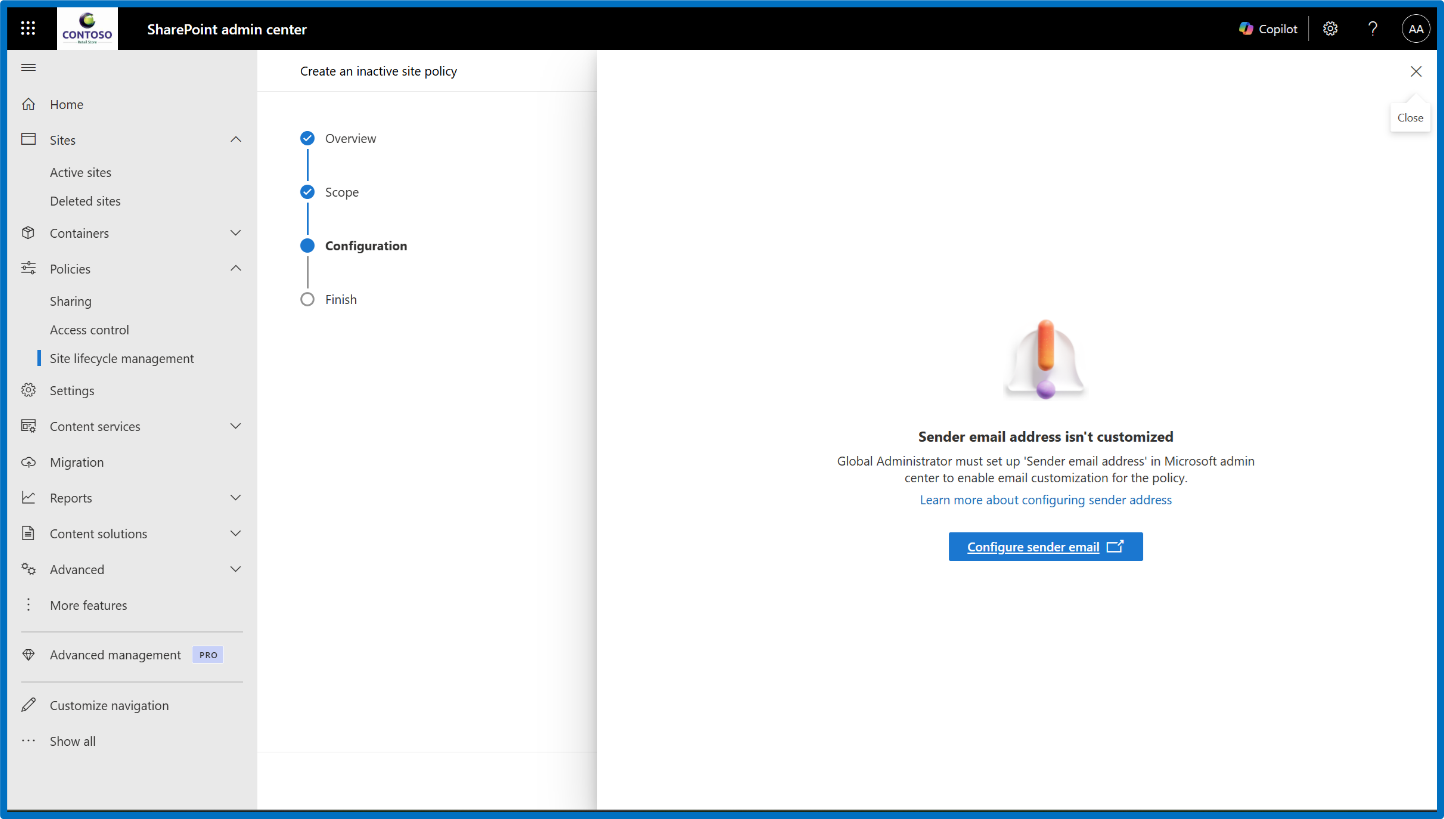Click Configure sender email button
This screenshot has width=1444, height=819.
(x=1045, y=546)
